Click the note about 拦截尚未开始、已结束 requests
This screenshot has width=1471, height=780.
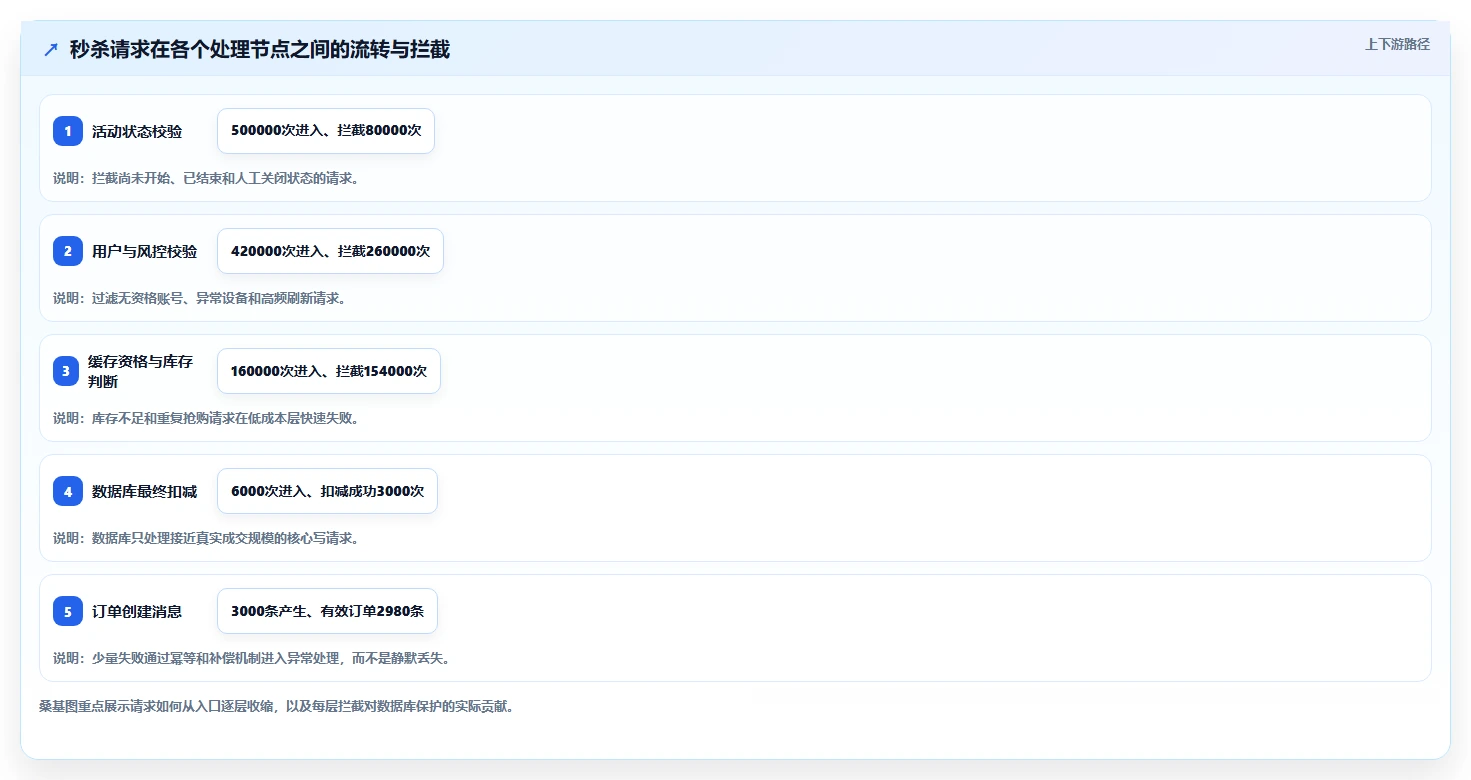coord(206,178)
